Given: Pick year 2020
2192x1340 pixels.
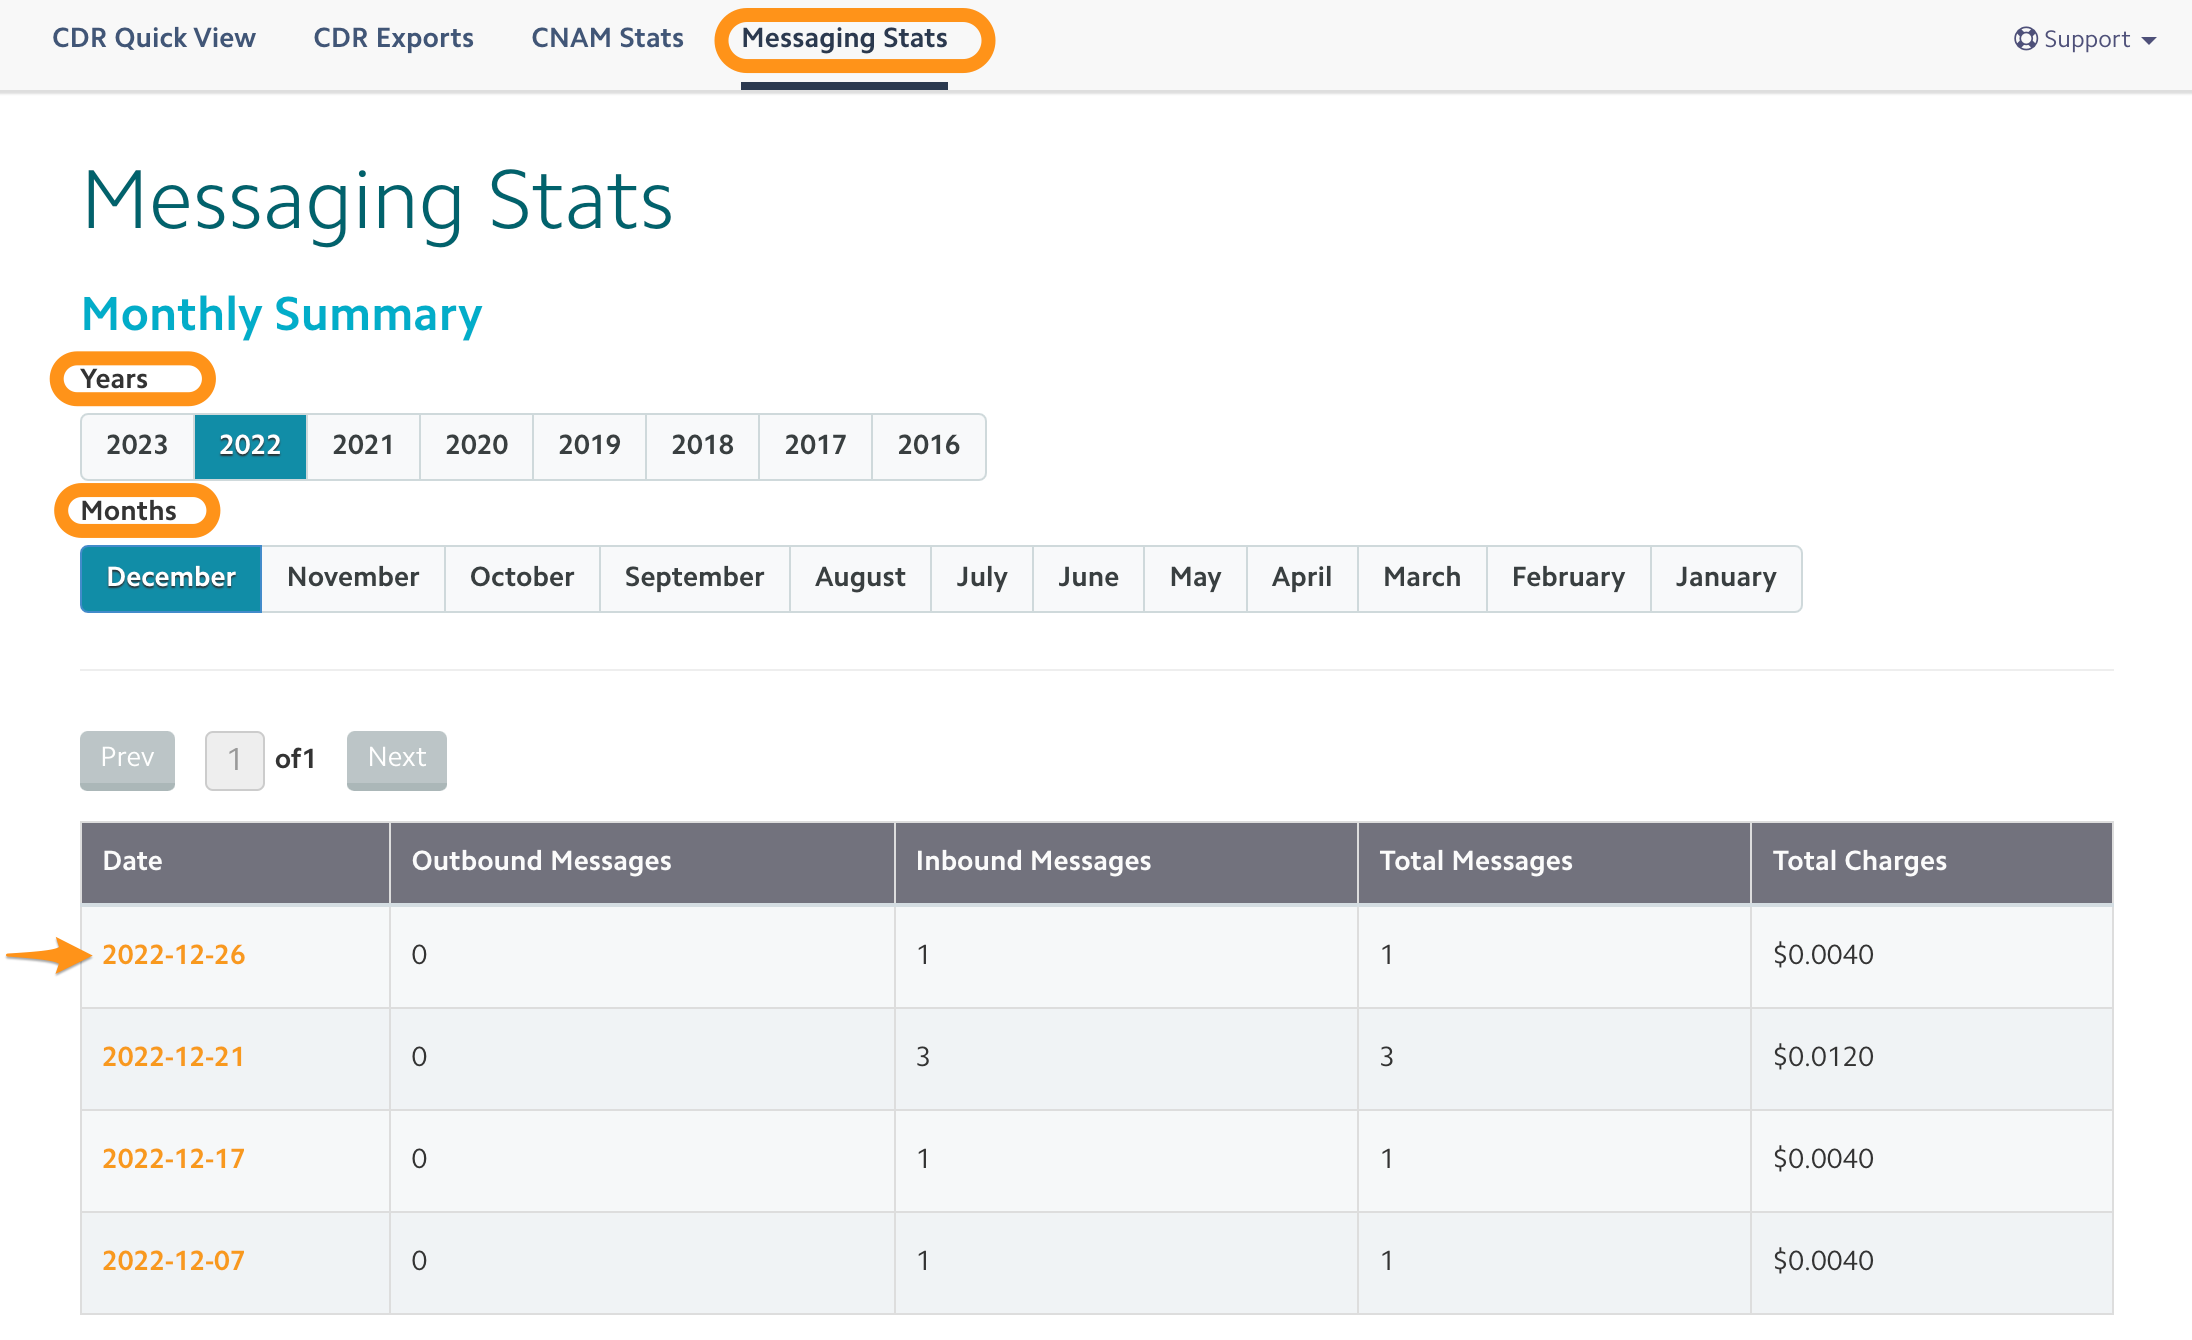Looking at the screenshot, I should [476, 446].
